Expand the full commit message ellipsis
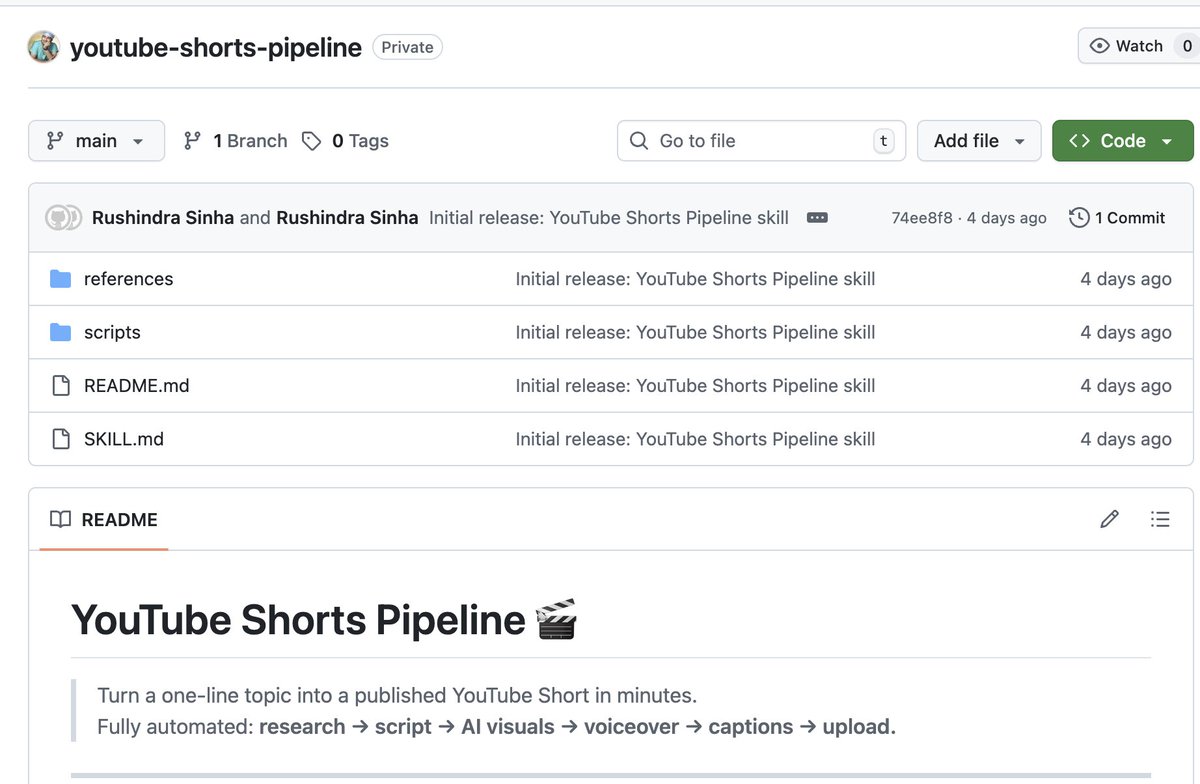The width and height of the screenshot is (1200, 784). (817, 217)
